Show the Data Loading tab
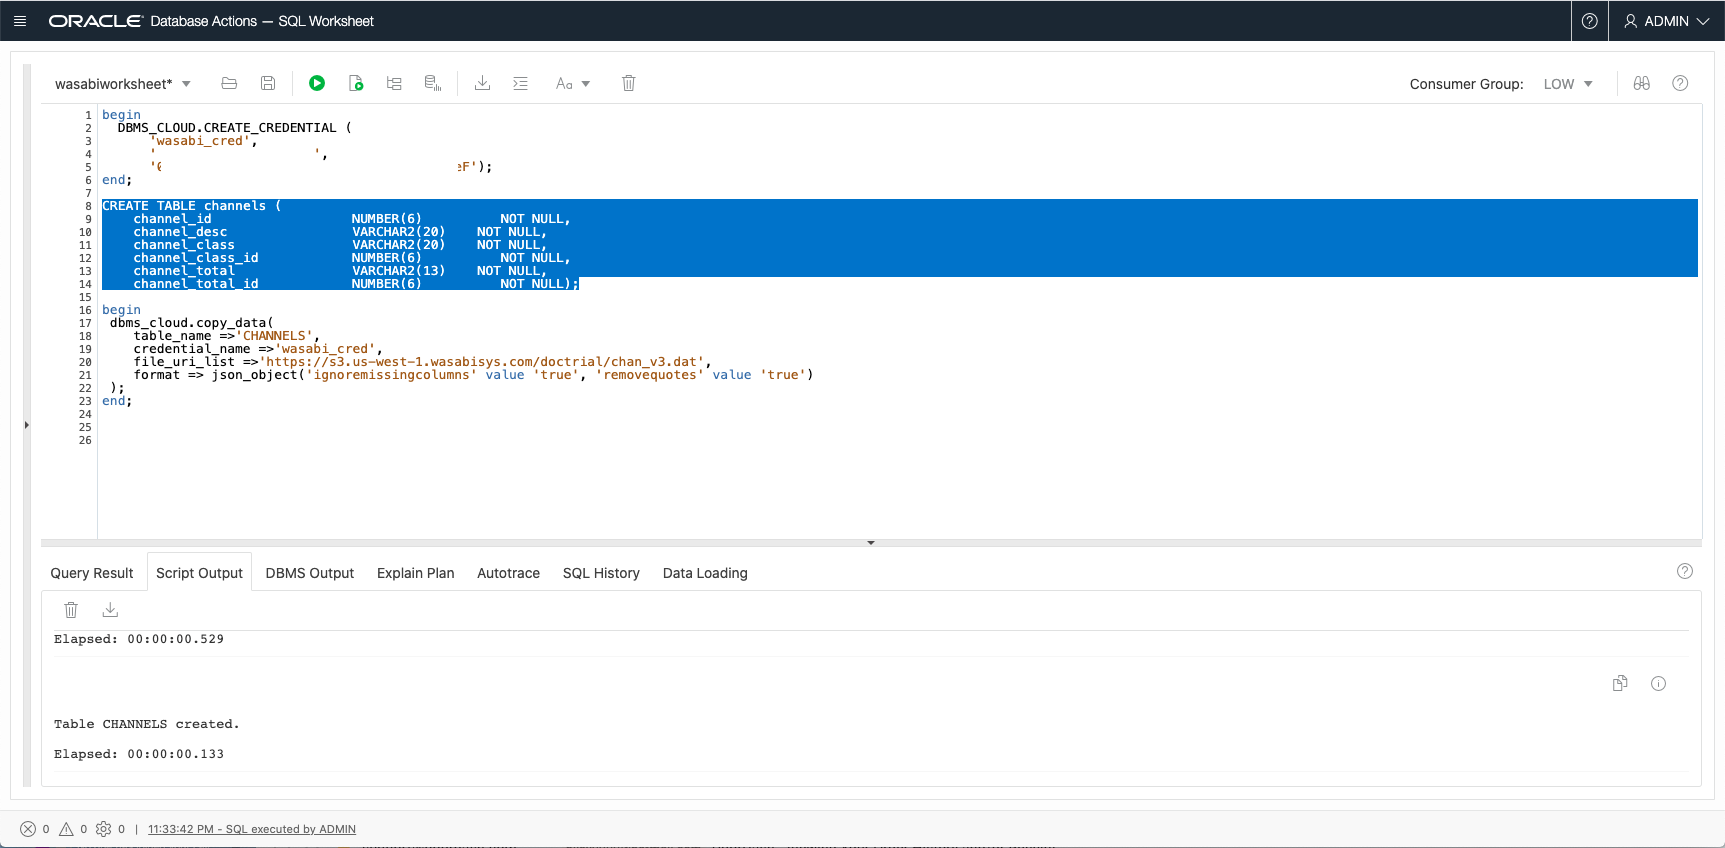 (705, 573)
